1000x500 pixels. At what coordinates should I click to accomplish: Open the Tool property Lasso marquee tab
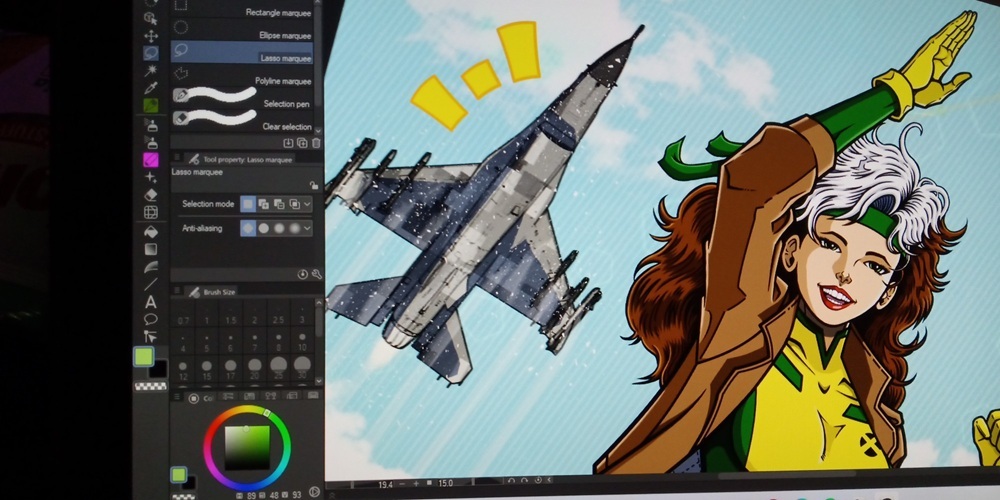240,159
